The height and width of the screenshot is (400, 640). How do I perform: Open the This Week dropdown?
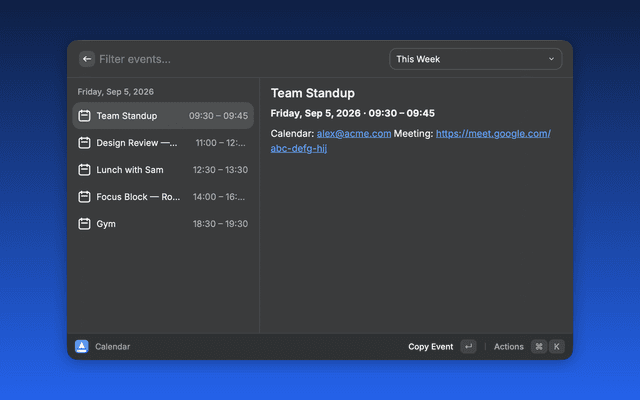coord(476,59)
